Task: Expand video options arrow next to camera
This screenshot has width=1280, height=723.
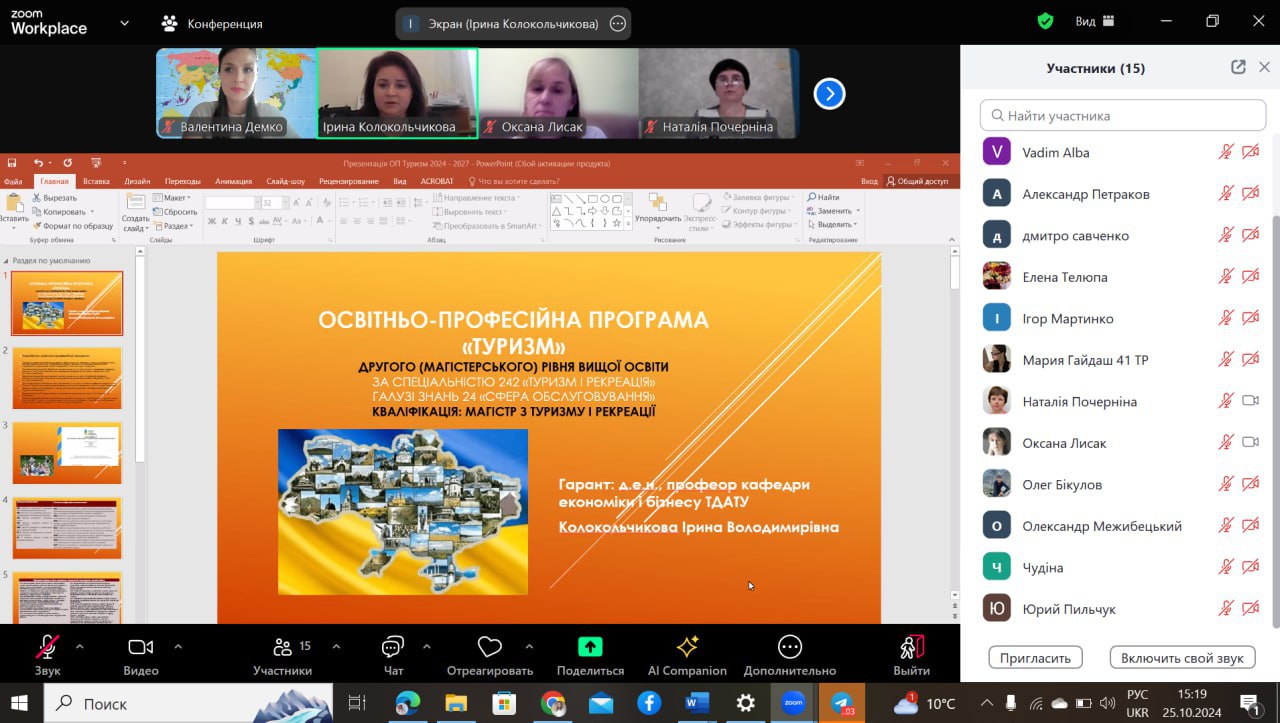Action: point(179,646)
